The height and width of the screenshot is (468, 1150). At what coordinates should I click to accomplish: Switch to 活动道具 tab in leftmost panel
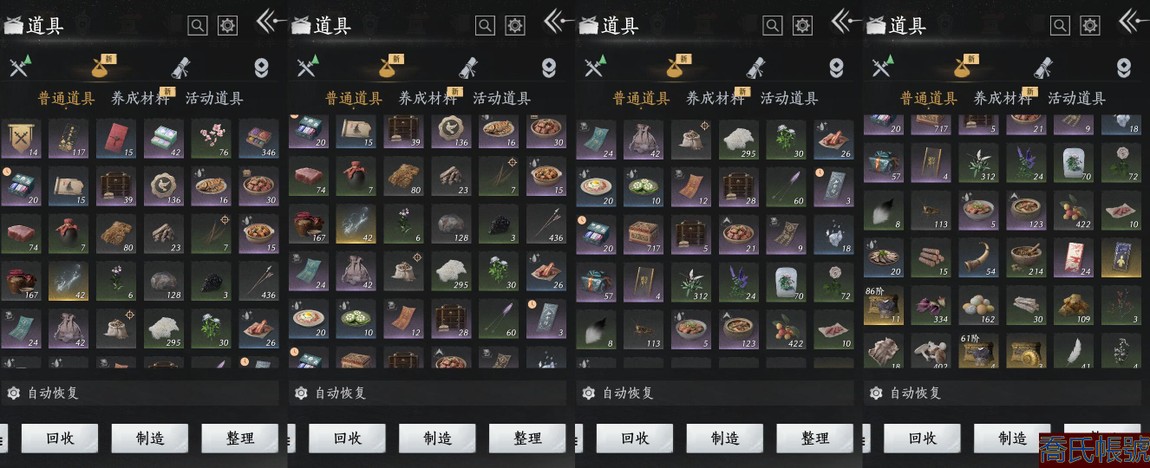click(x=214, y=98)
